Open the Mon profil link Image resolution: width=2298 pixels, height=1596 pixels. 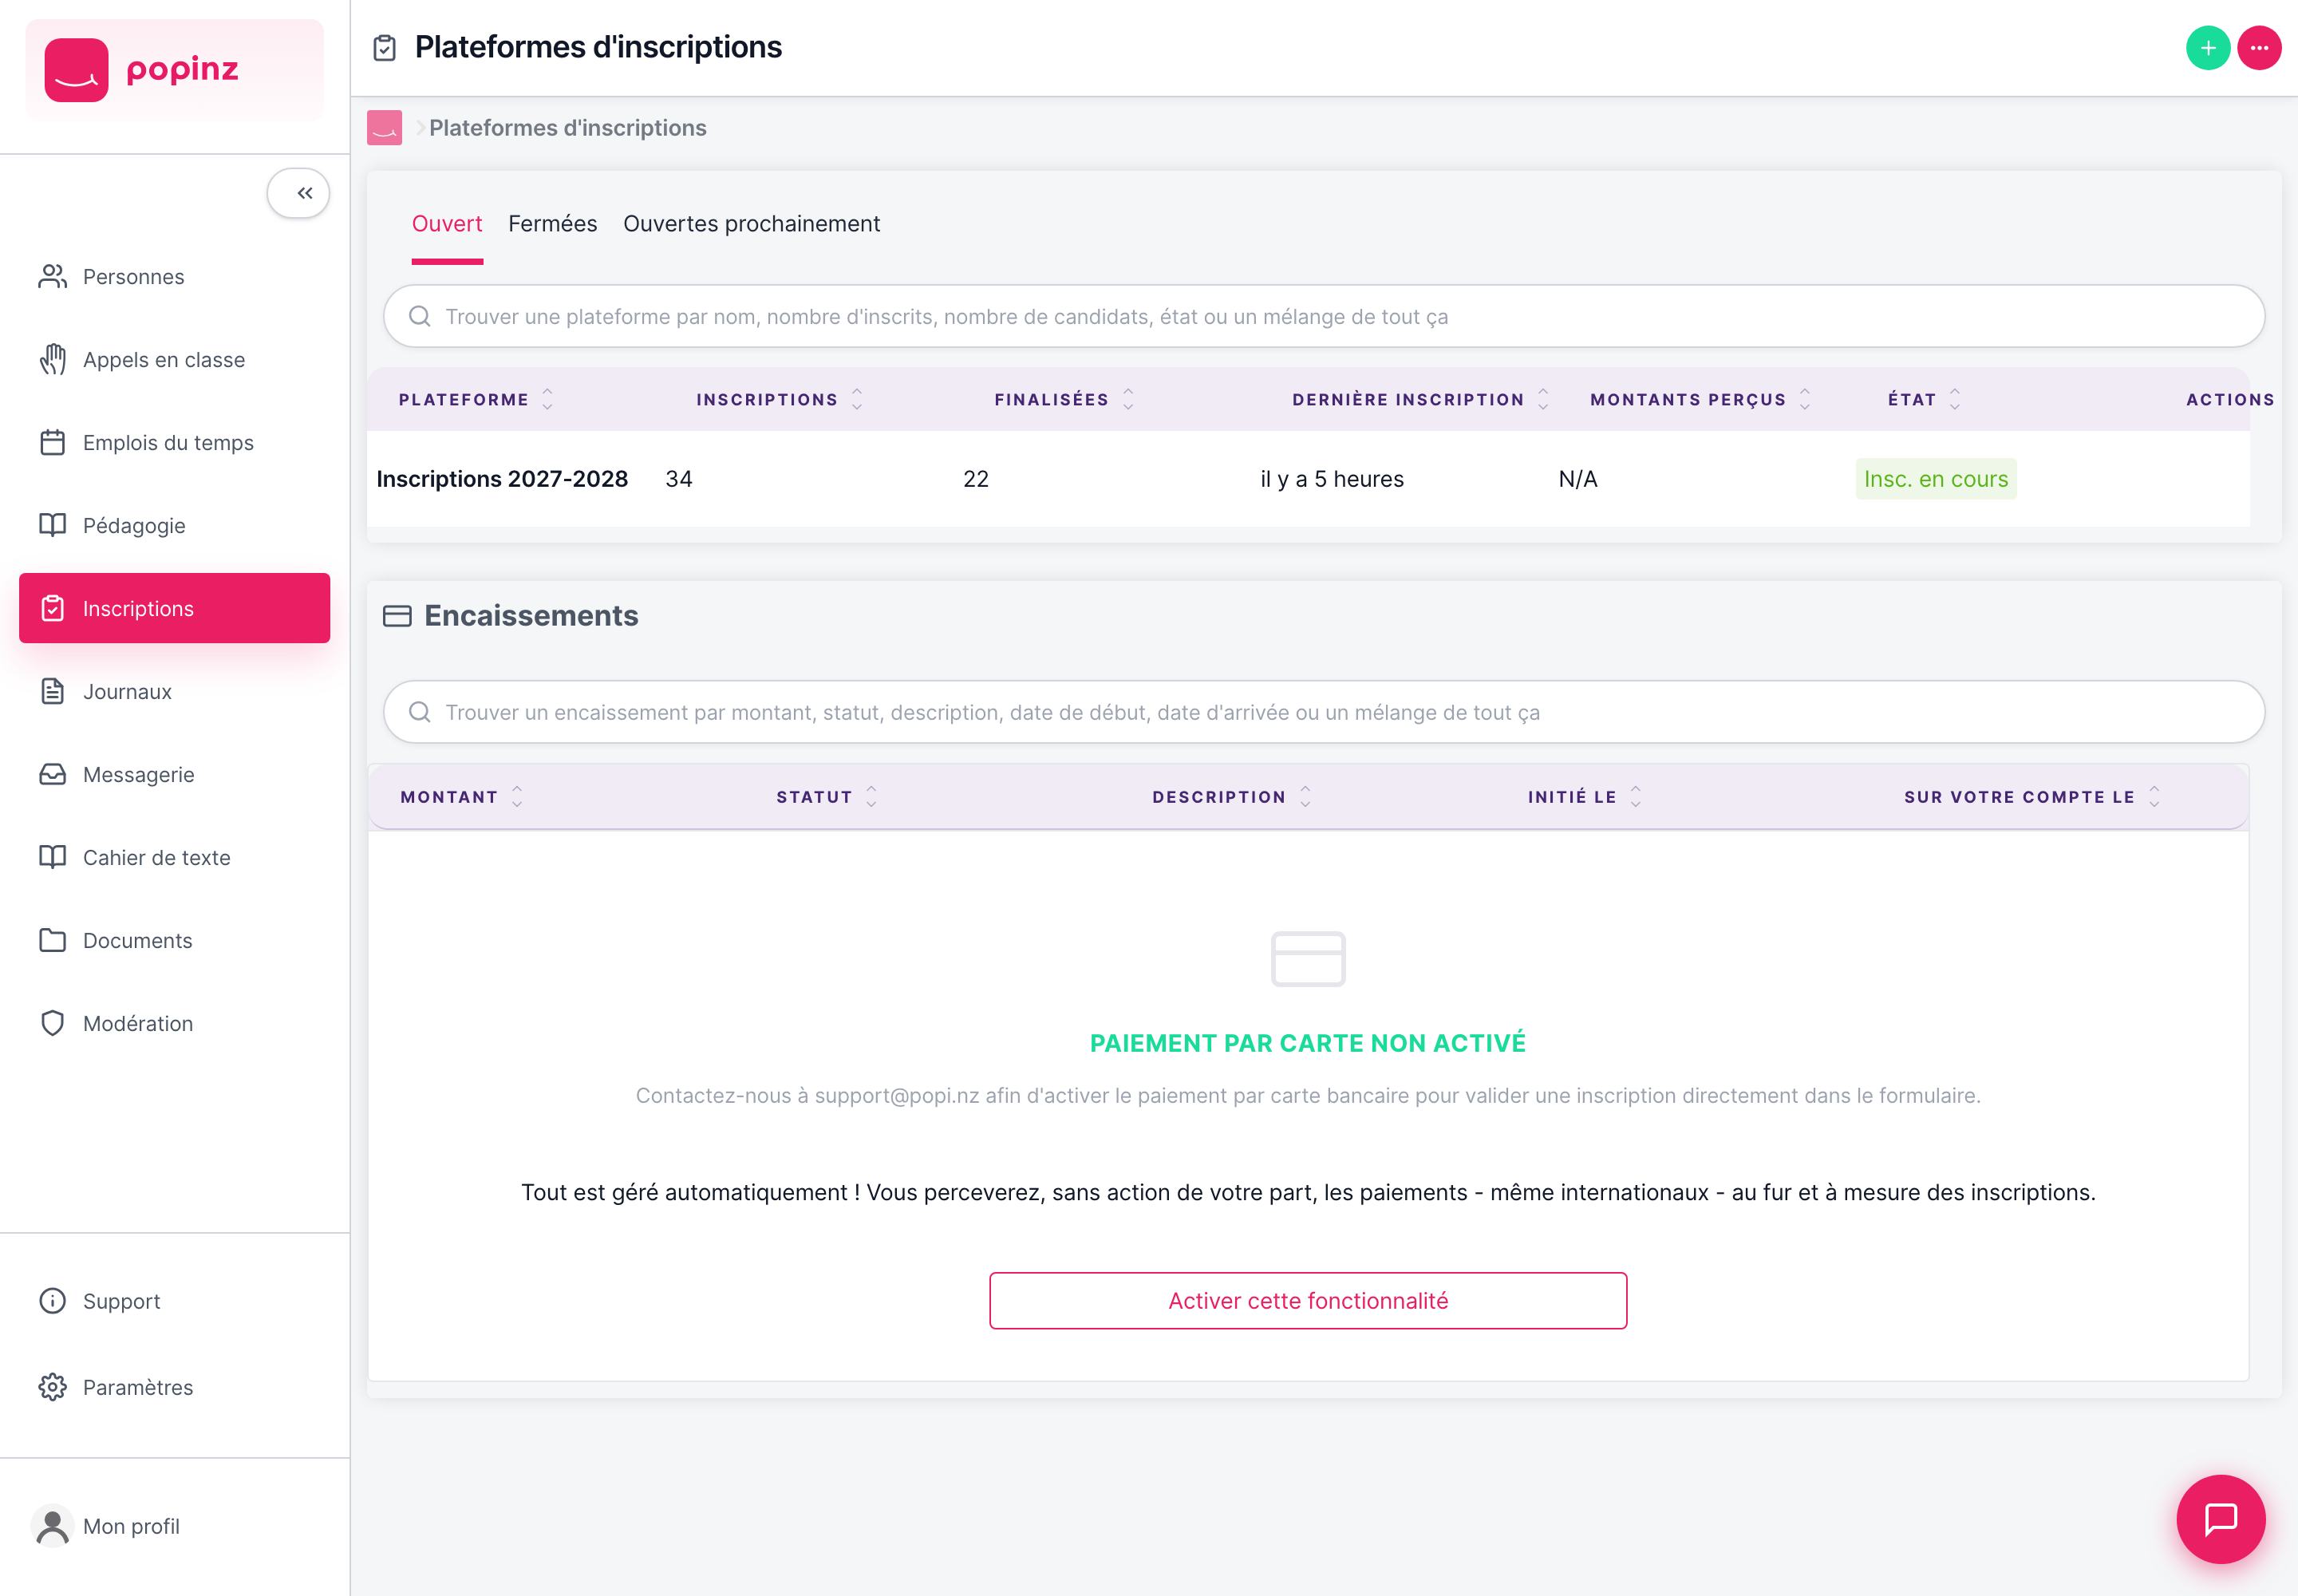point(131,1526)
